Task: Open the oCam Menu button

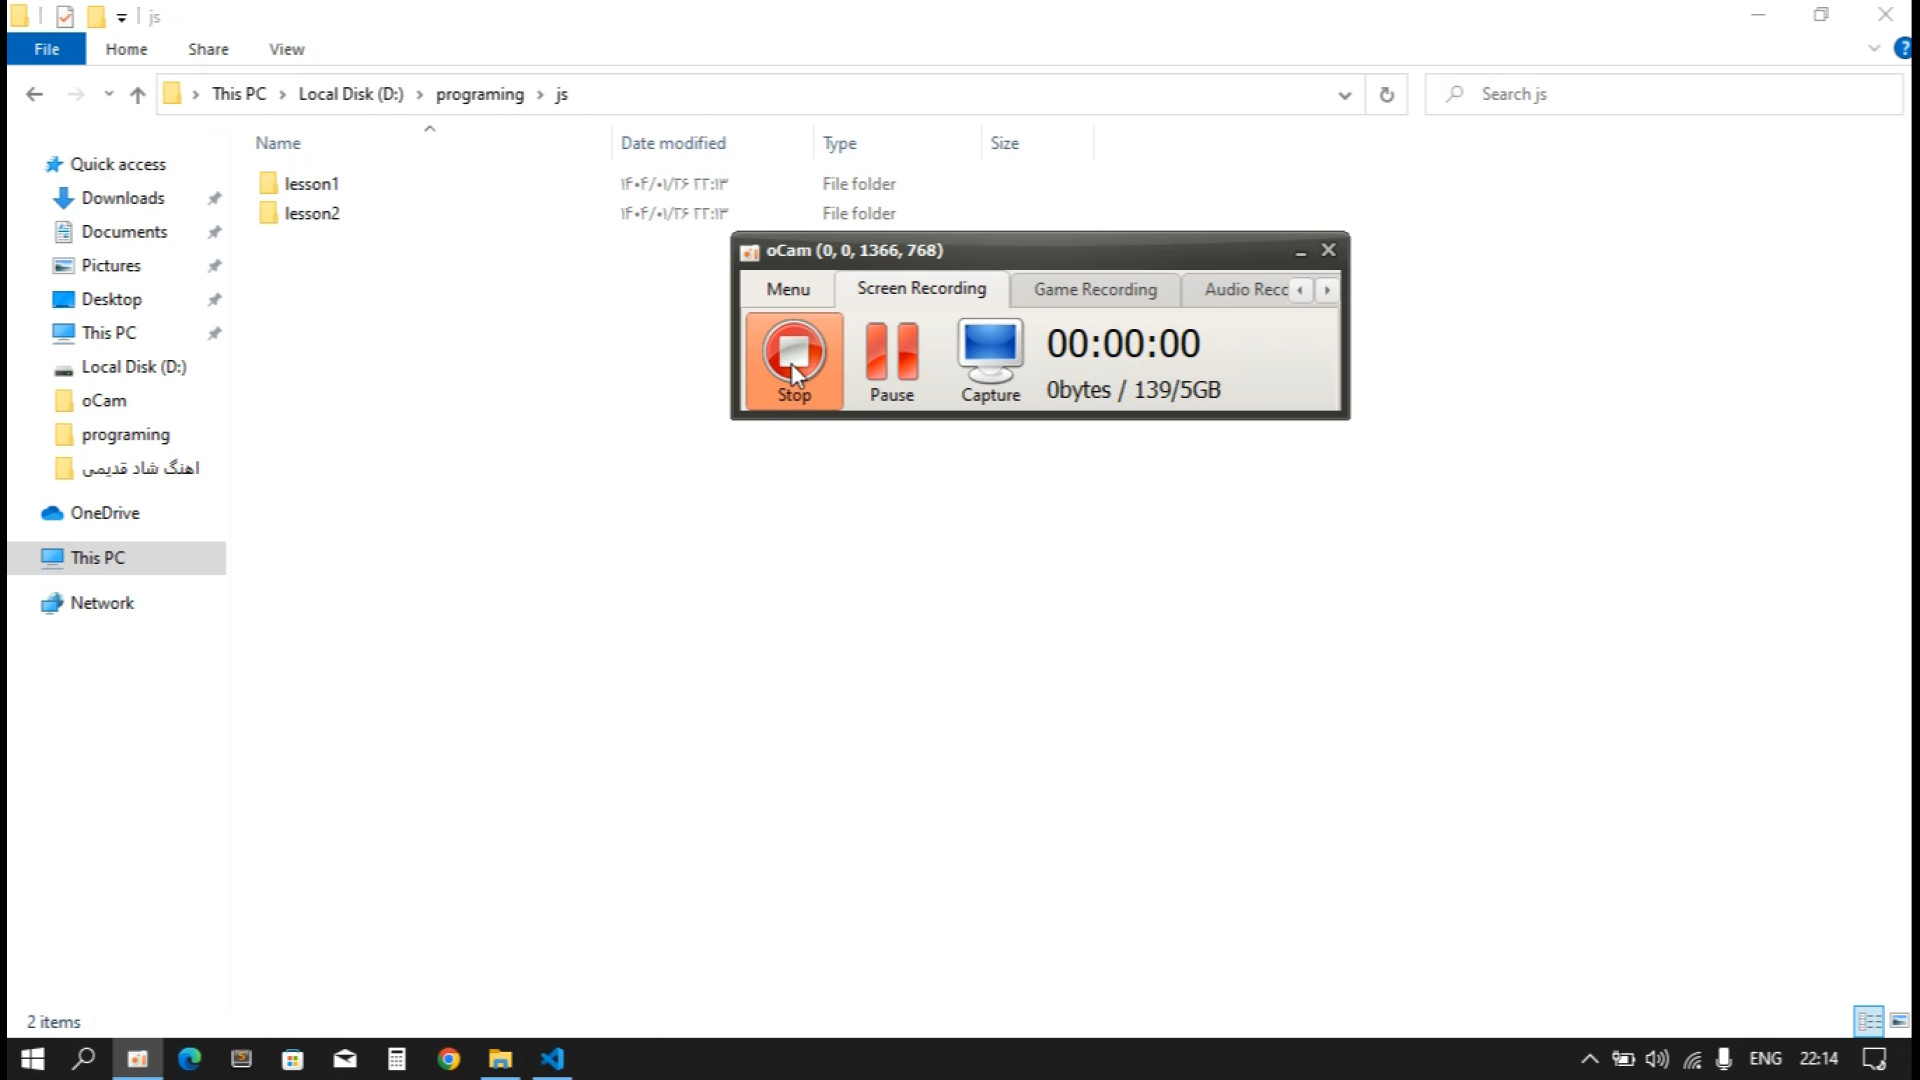Action: point(788,289)
